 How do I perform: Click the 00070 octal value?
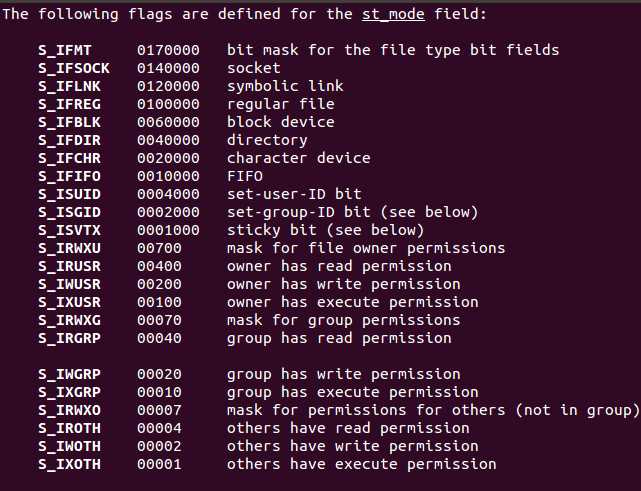click(159, 320)
